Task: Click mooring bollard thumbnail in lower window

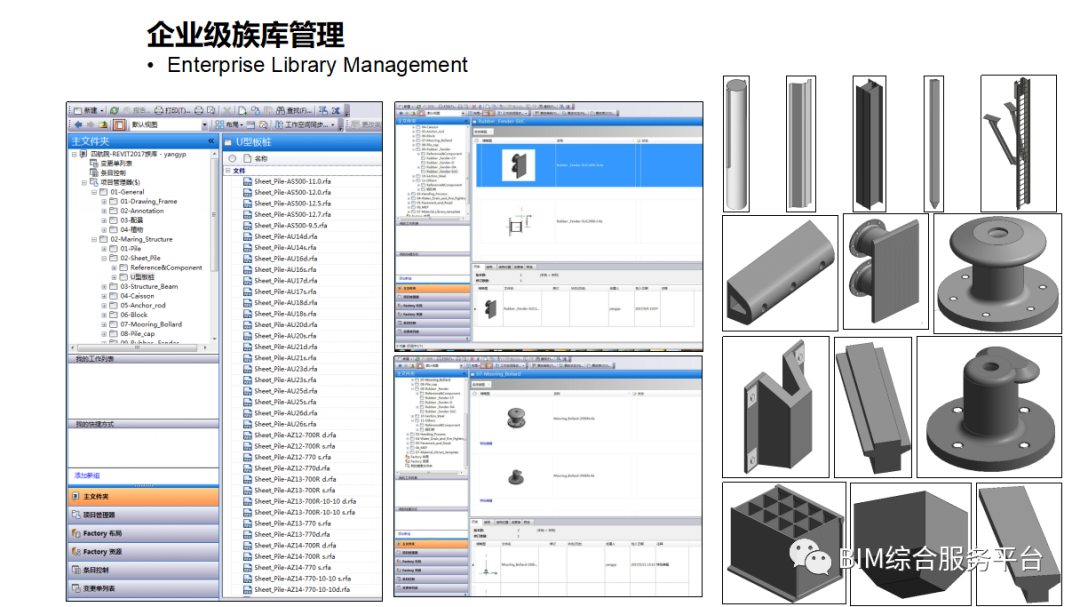Action: coord(516,418)
